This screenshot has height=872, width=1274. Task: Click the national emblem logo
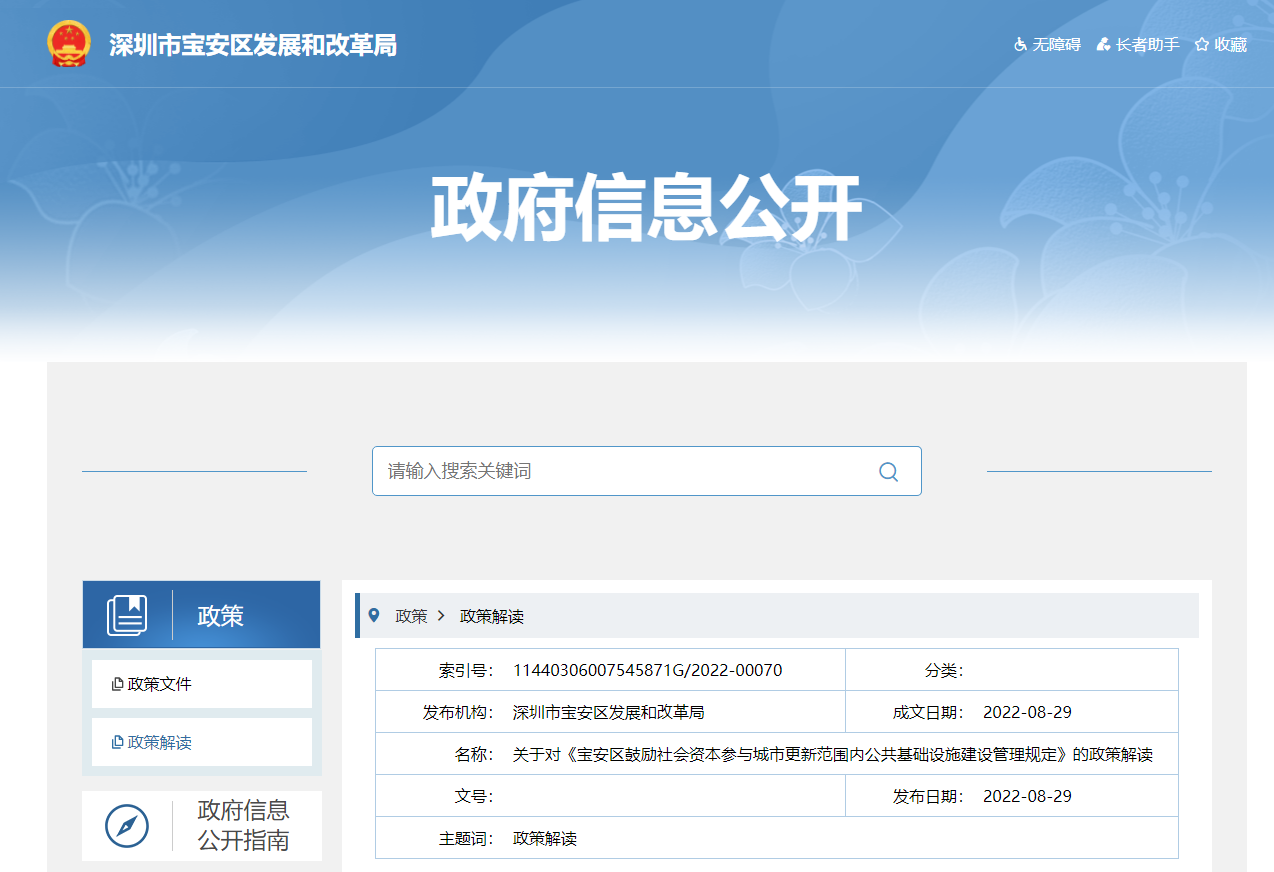tap(68, 44)
